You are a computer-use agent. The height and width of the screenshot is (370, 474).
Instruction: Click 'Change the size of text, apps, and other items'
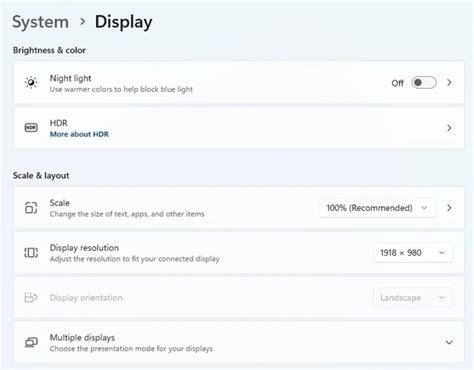pyautogui.click(x=127, y=214)
